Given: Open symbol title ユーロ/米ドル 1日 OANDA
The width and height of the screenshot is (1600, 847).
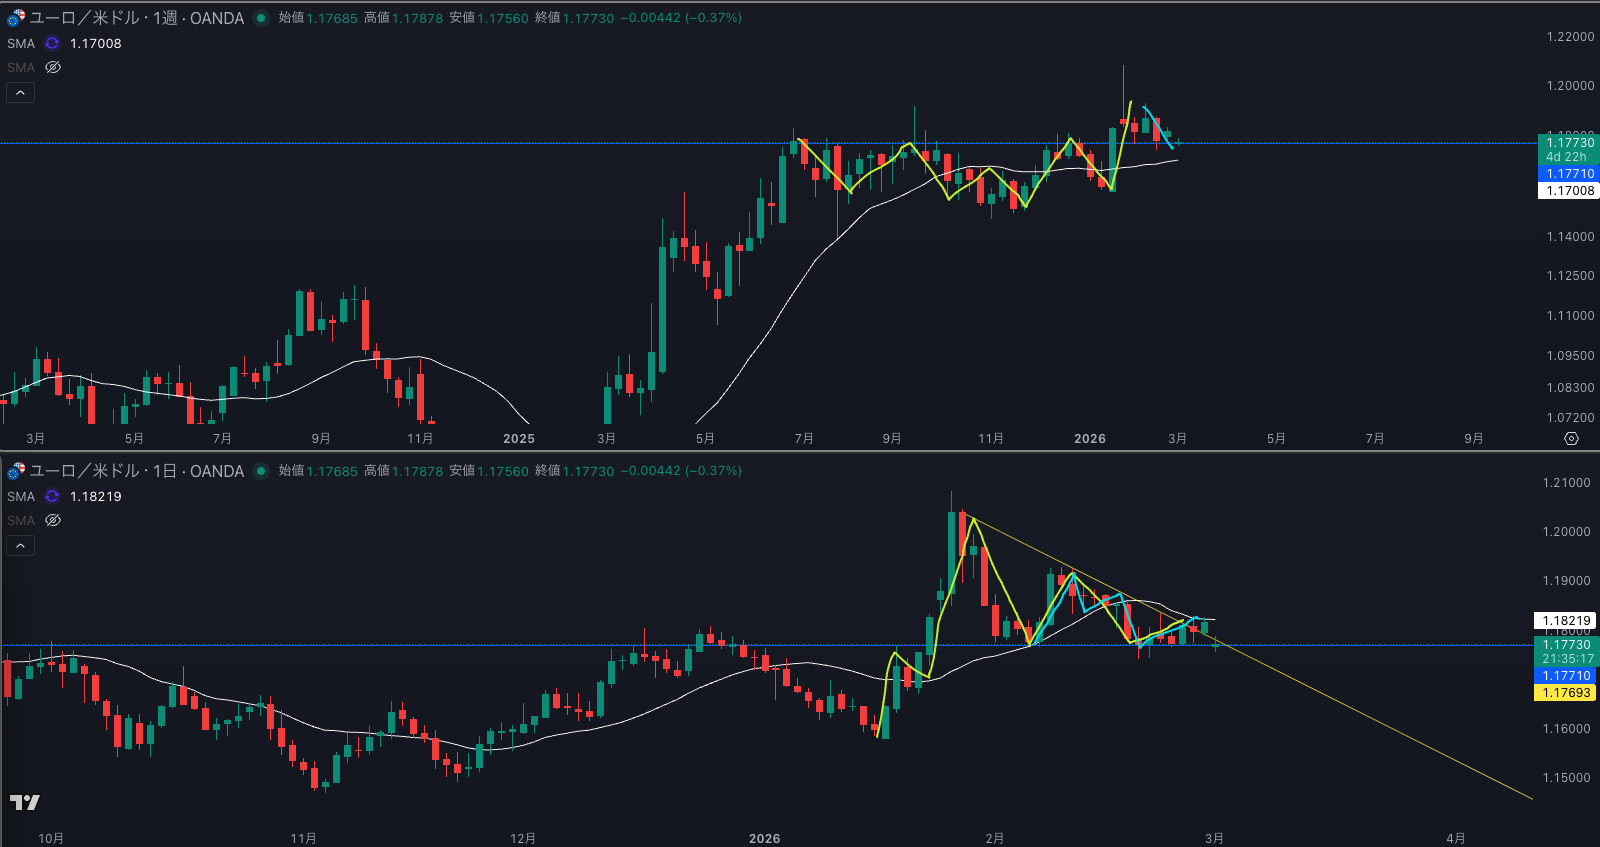Looking at the screenshot, I should click(x=136, y=471).
